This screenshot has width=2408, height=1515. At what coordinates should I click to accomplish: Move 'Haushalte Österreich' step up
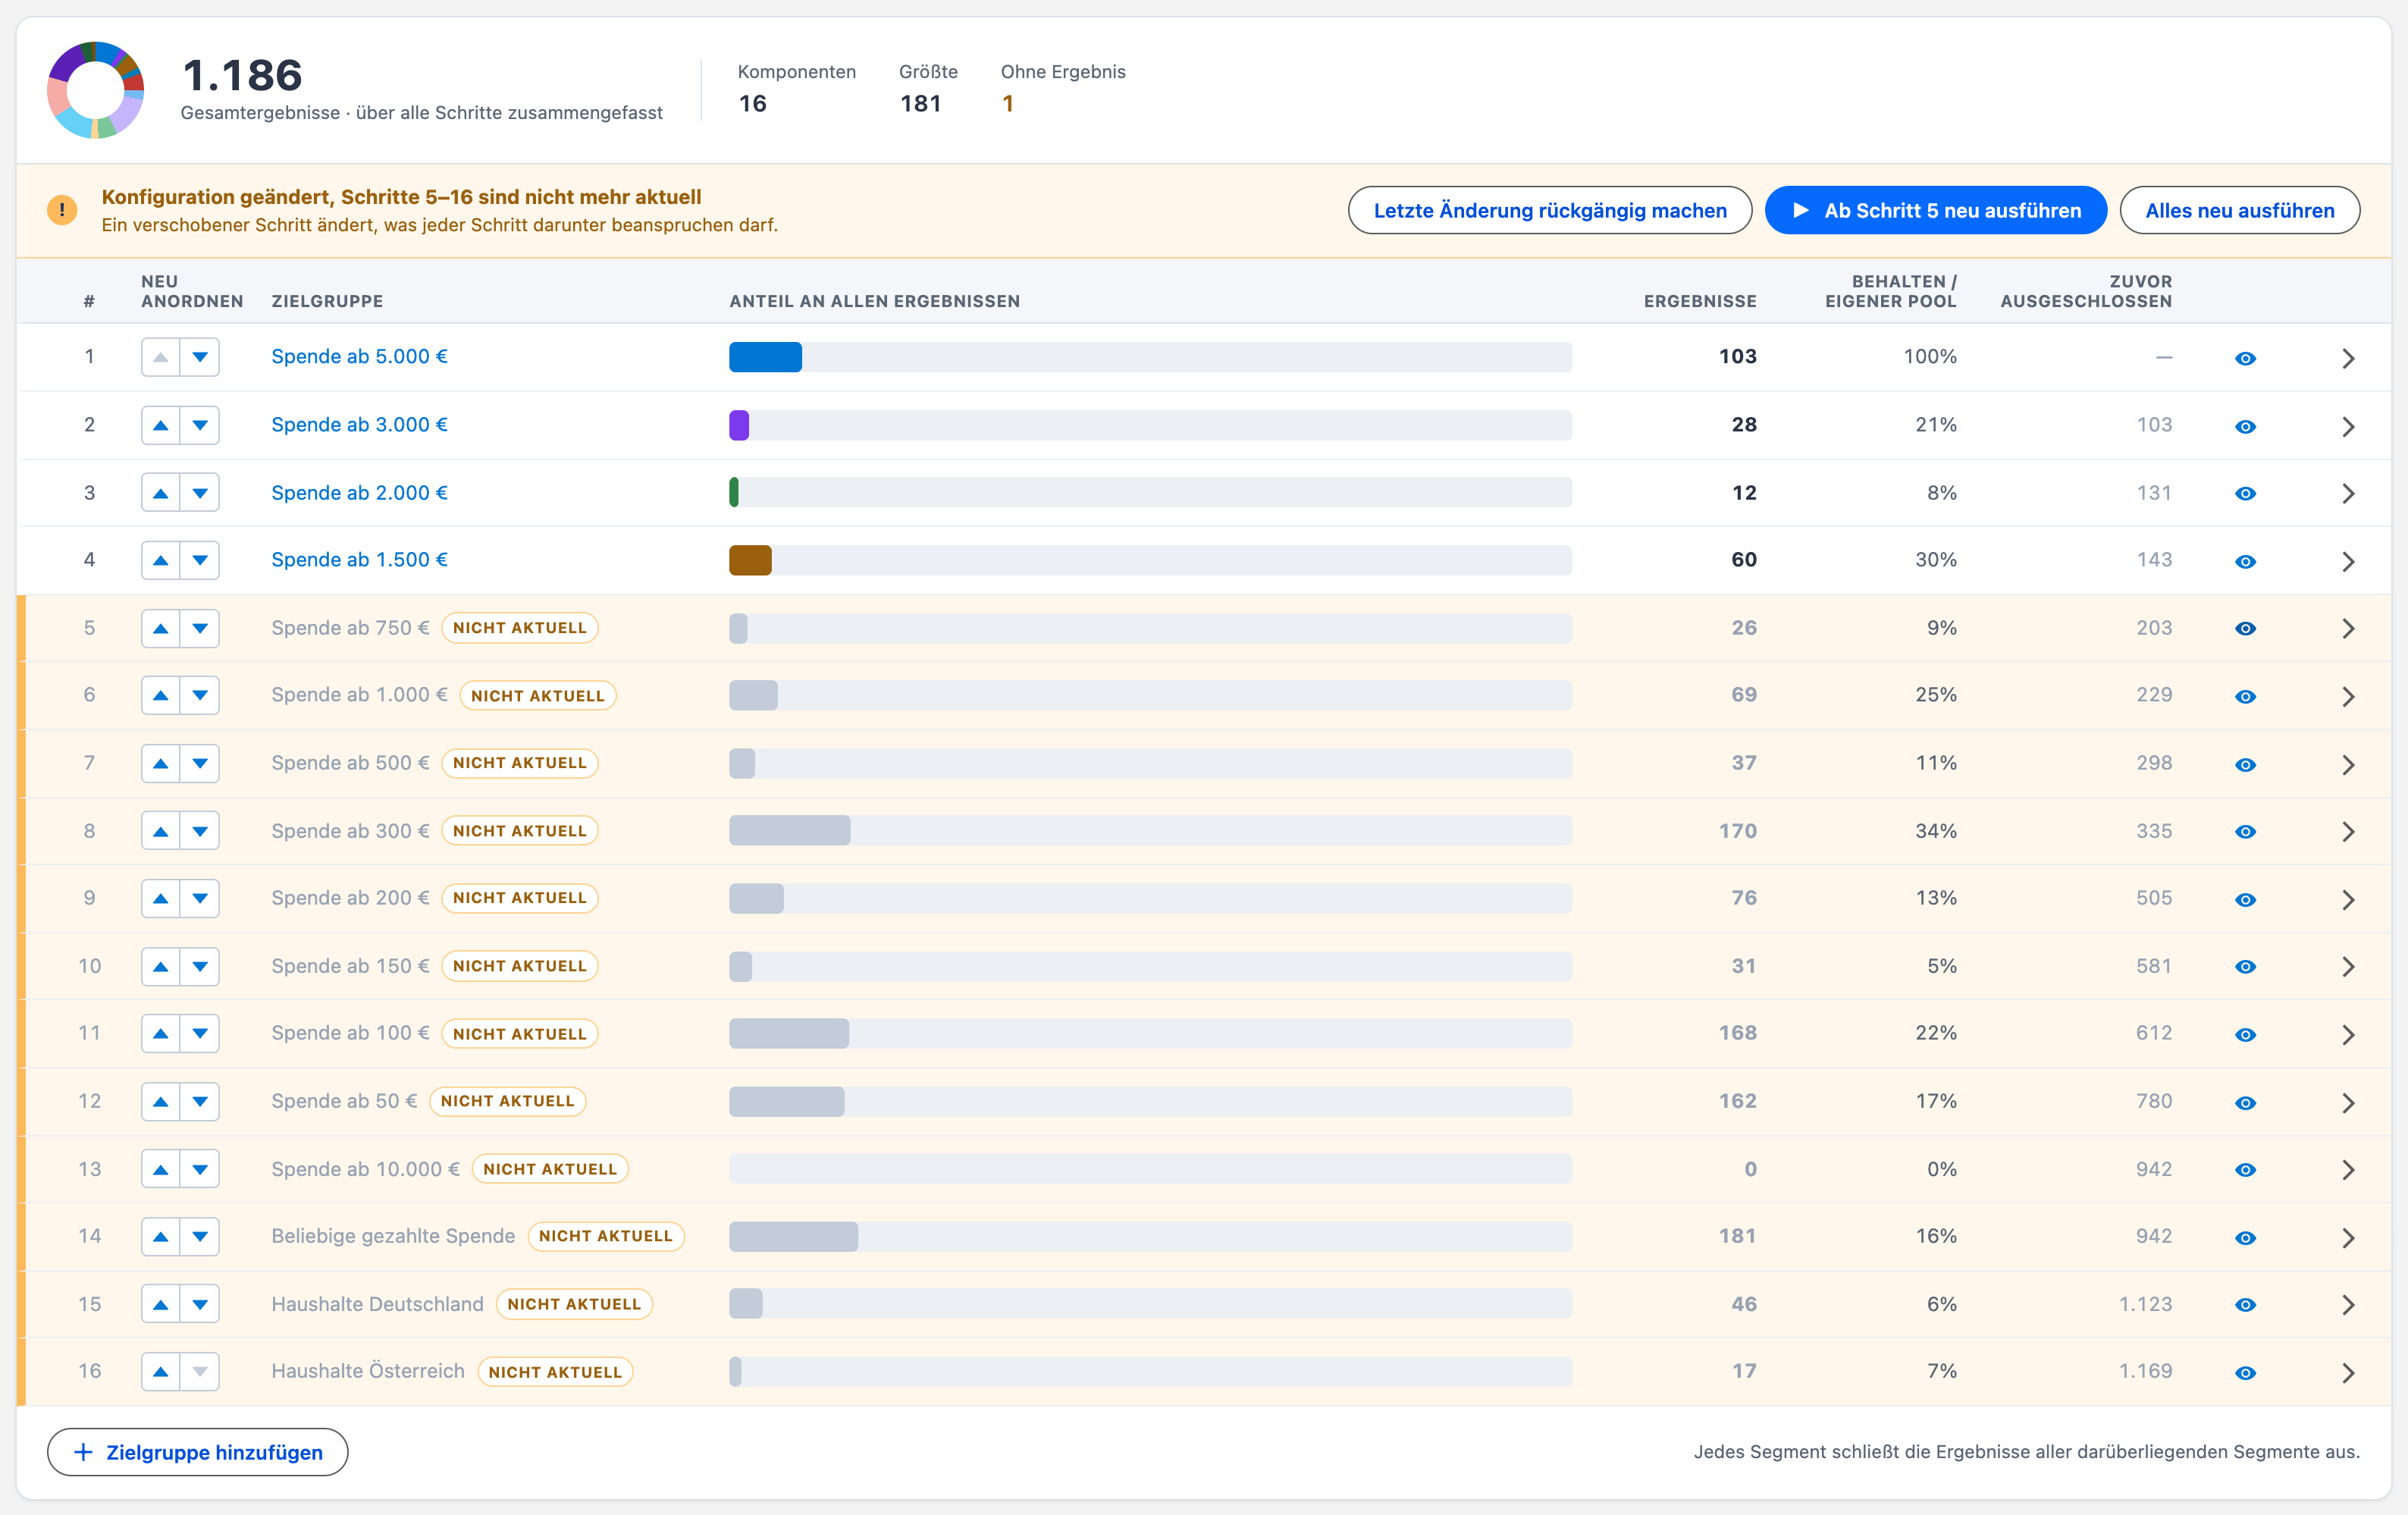pyautogui.click(x=160, y=1371)
